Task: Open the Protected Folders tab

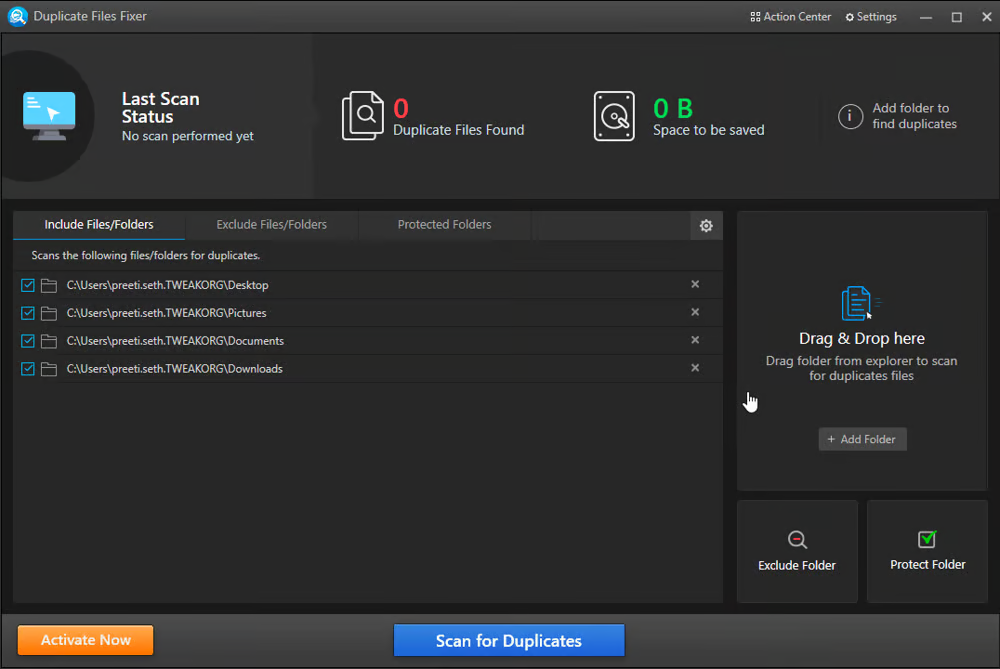Action: click(444, 224)
